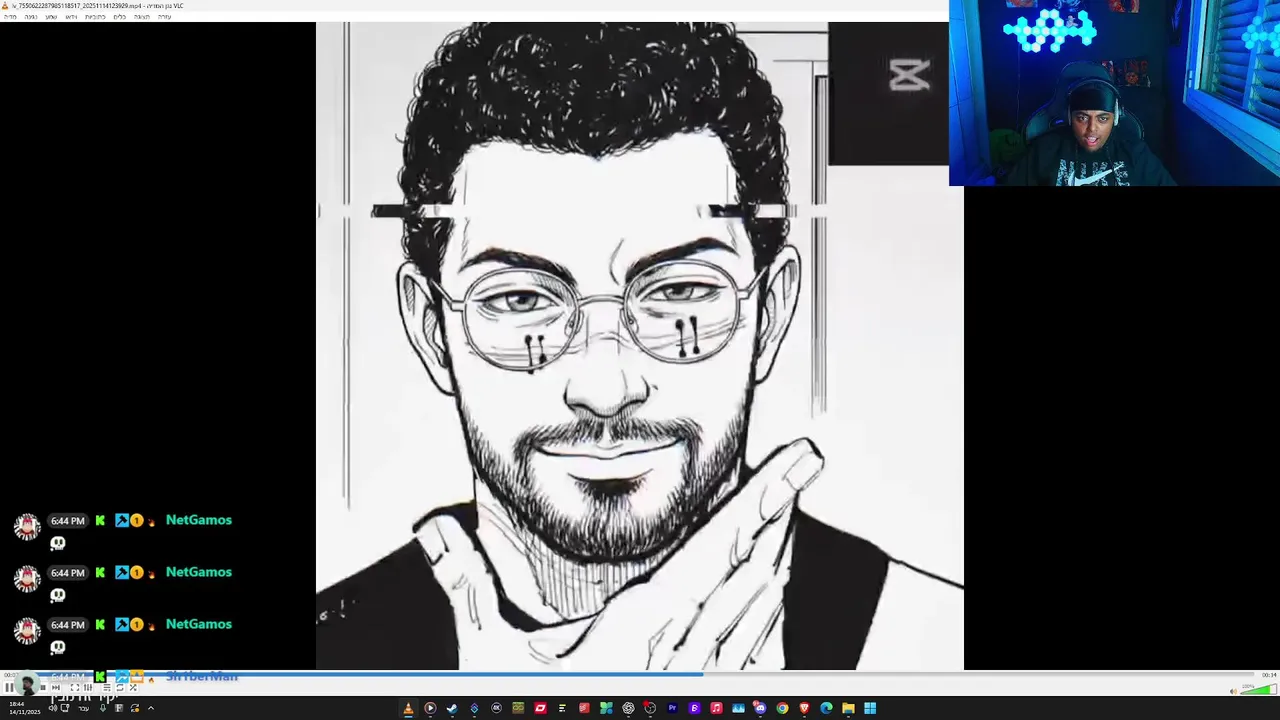Open the כתוביות (Subtitles) menu
Viewport: 1280px width, 720px height.
coord(95,17)
